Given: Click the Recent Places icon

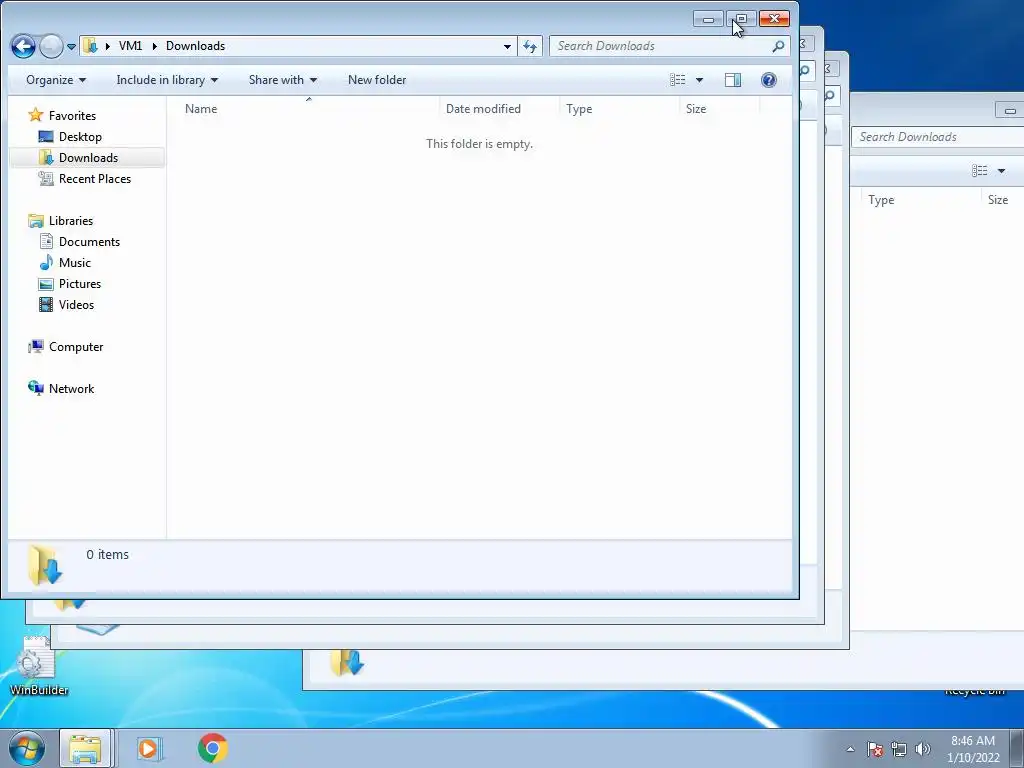Looking at the screenshot, I should coord(46,178).
